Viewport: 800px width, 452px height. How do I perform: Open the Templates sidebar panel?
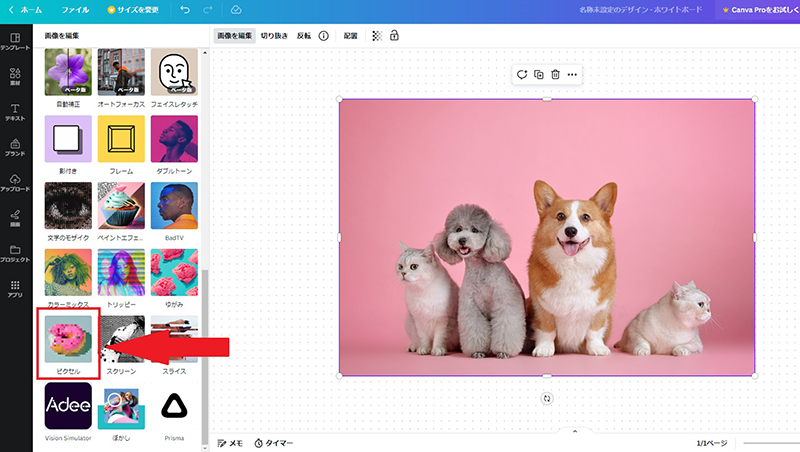15,41
